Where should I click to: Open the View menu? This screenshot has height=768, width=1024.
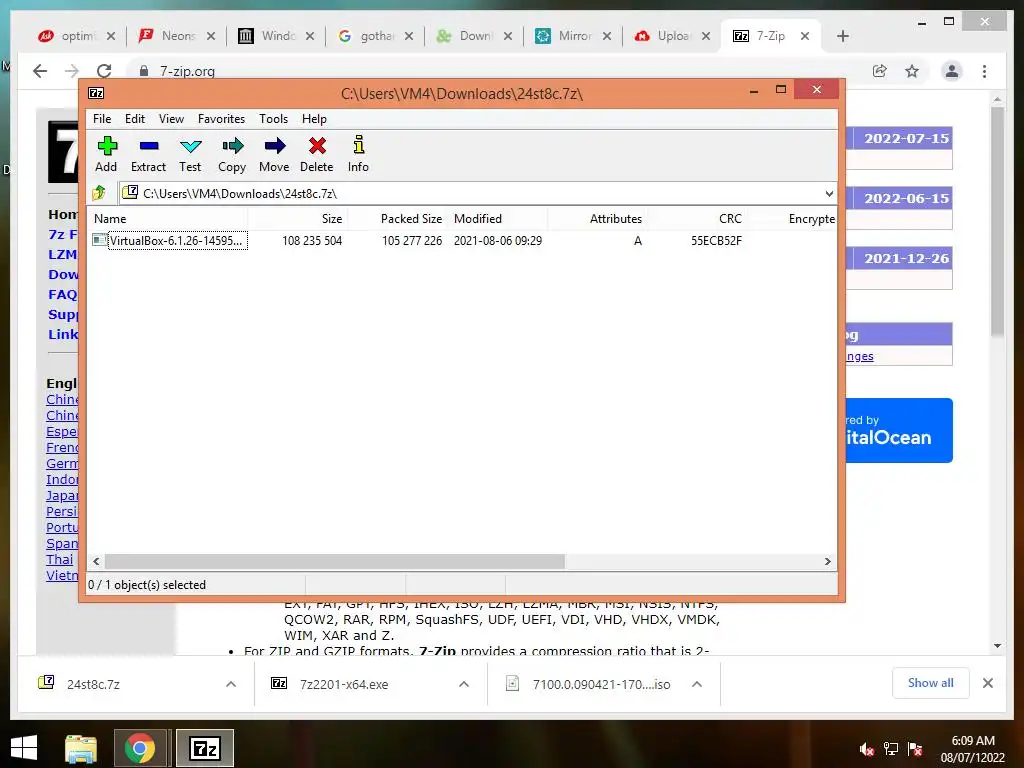tap(171, 119)
